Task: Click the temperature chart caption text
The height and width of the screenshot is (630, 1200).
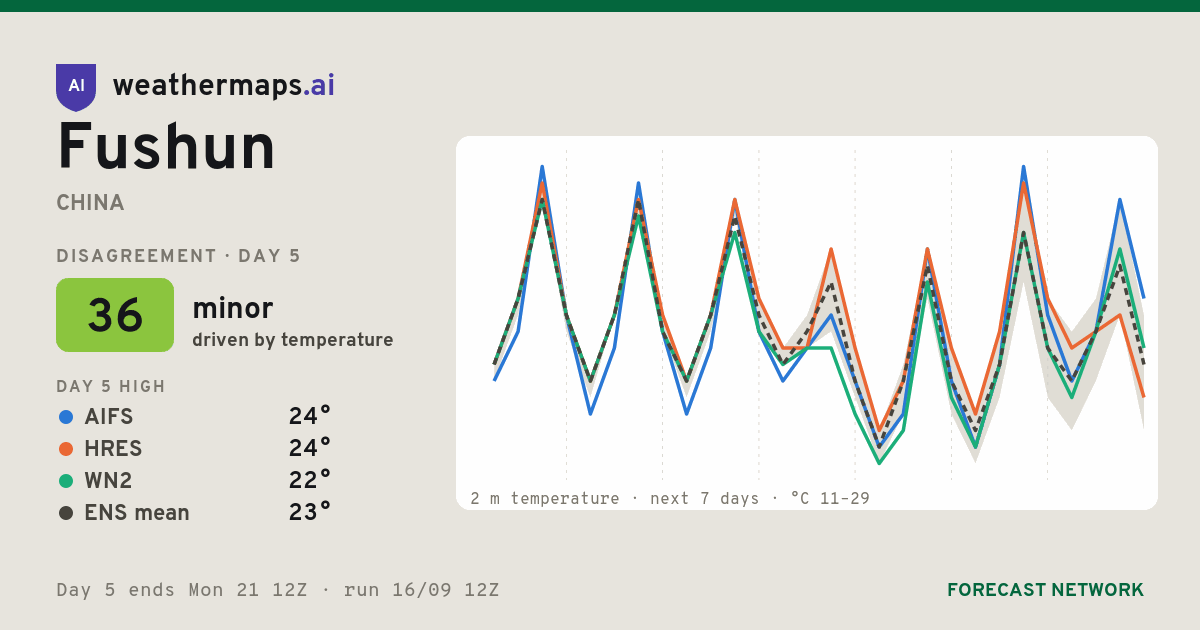Action: [670, 498]
